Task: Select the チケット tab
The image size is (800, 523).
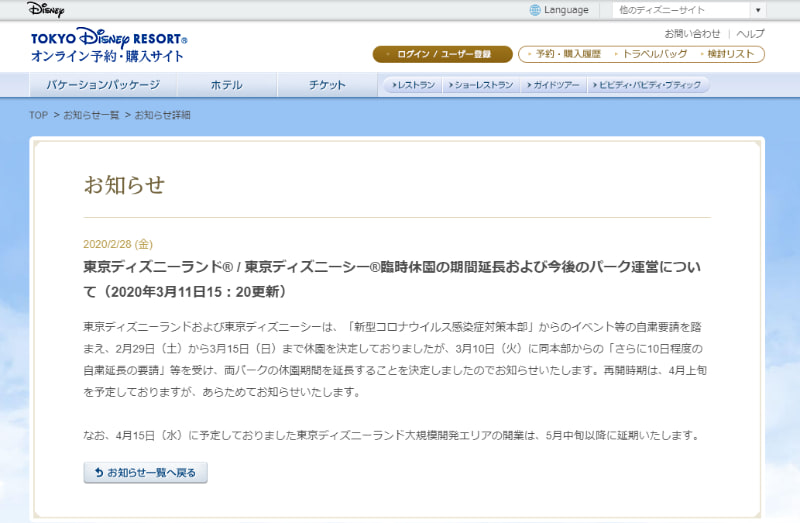Action: tap(327, 85)
